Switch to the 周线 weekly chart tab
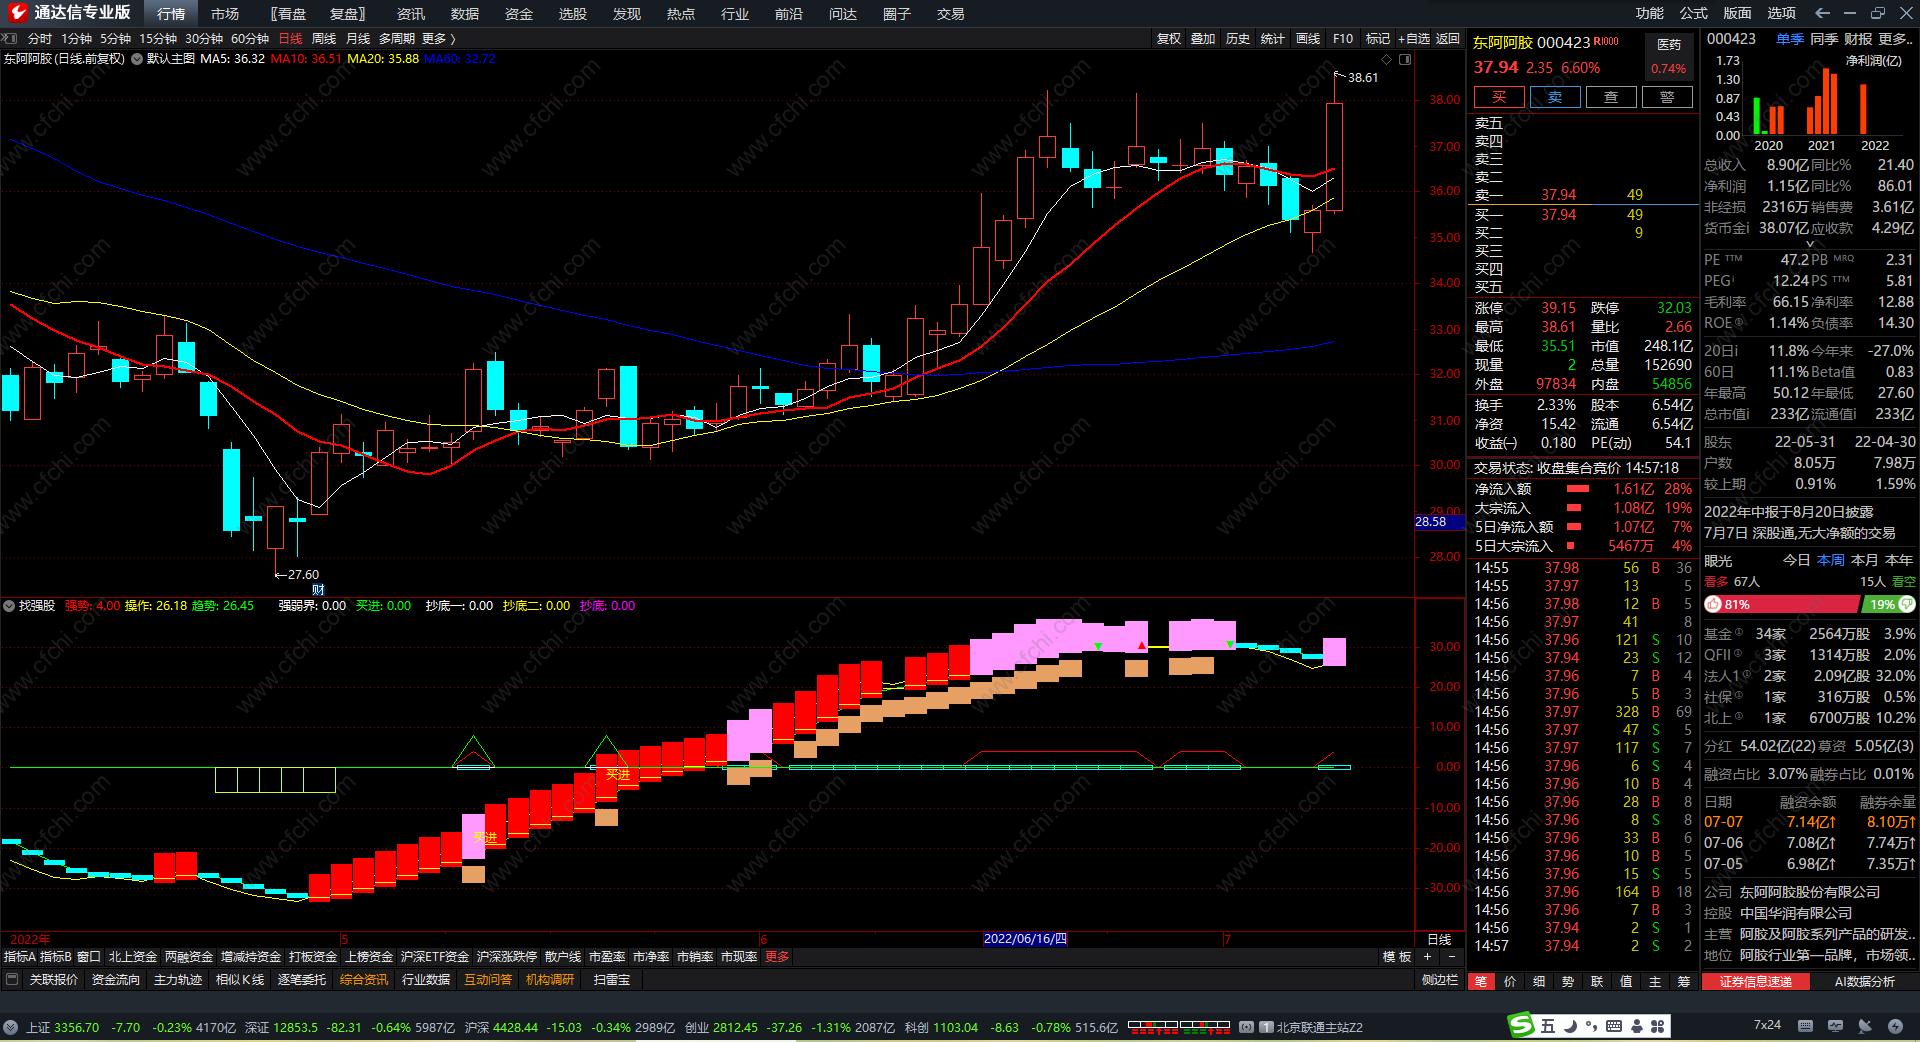 324,38
